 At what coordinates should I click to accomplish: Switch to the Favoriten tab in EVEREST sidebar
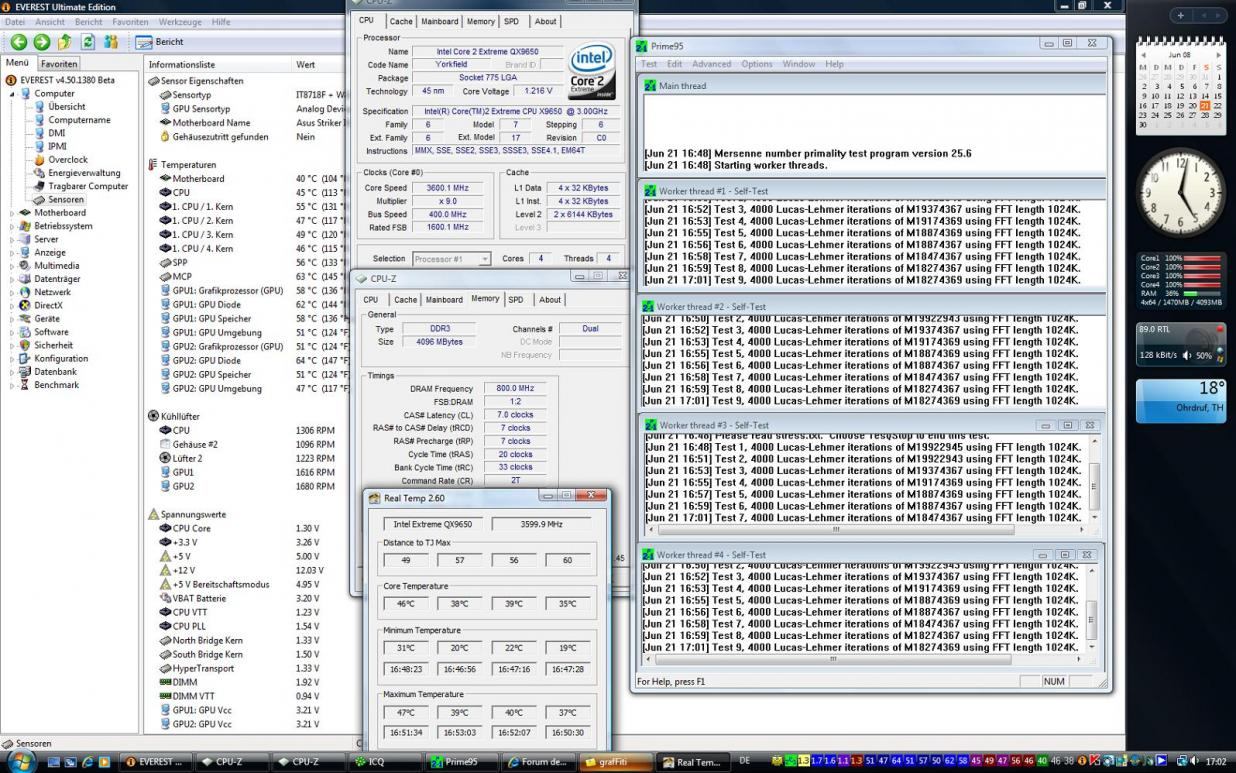pyautogui.click(x=59, y=64)
